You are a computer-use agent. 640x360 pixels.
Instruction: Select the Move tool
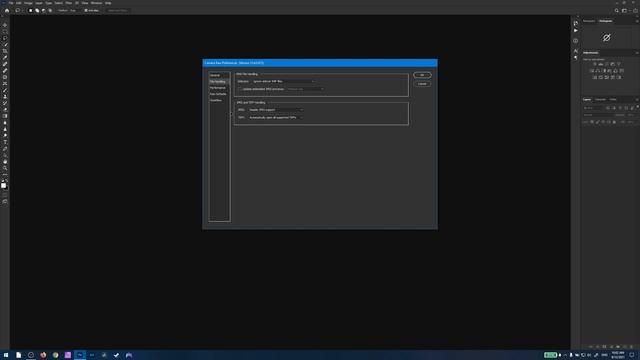point(5,25)
